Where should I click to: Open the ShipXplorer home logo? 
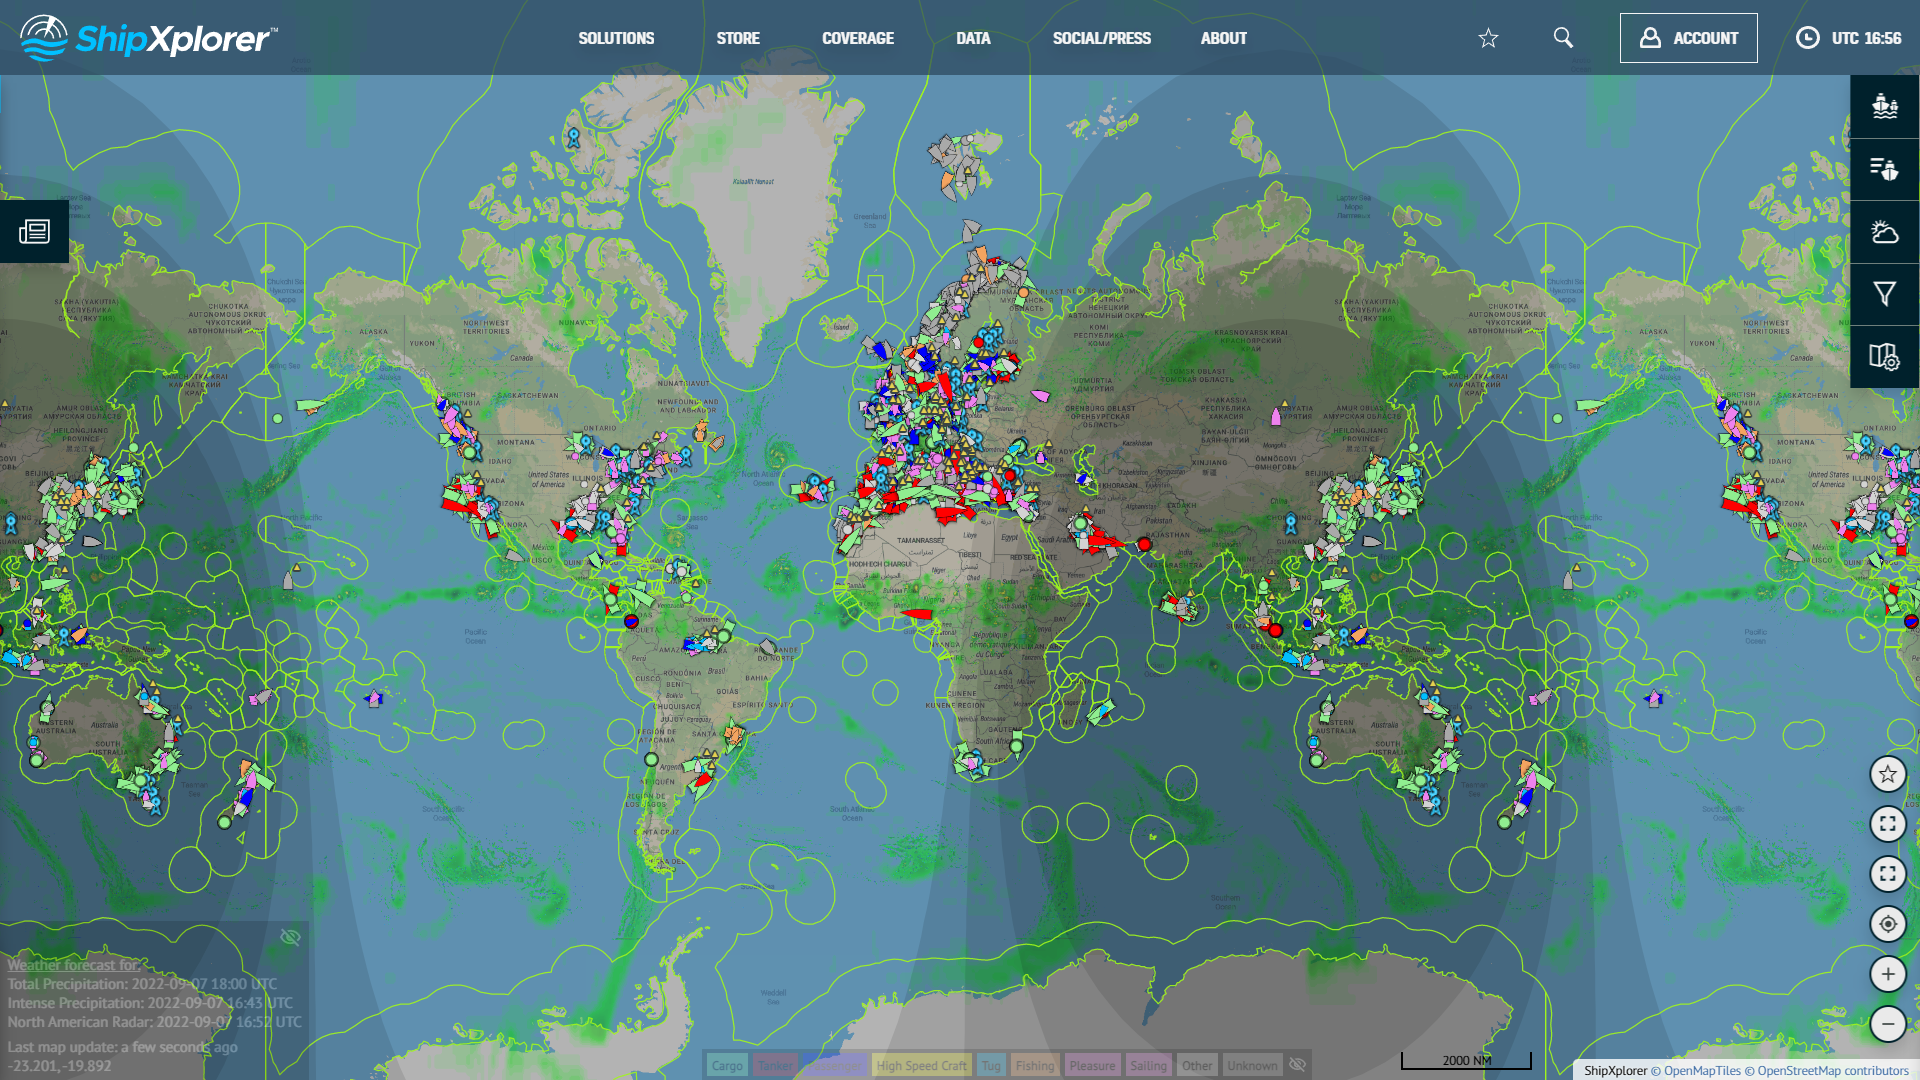click(148, 38)
